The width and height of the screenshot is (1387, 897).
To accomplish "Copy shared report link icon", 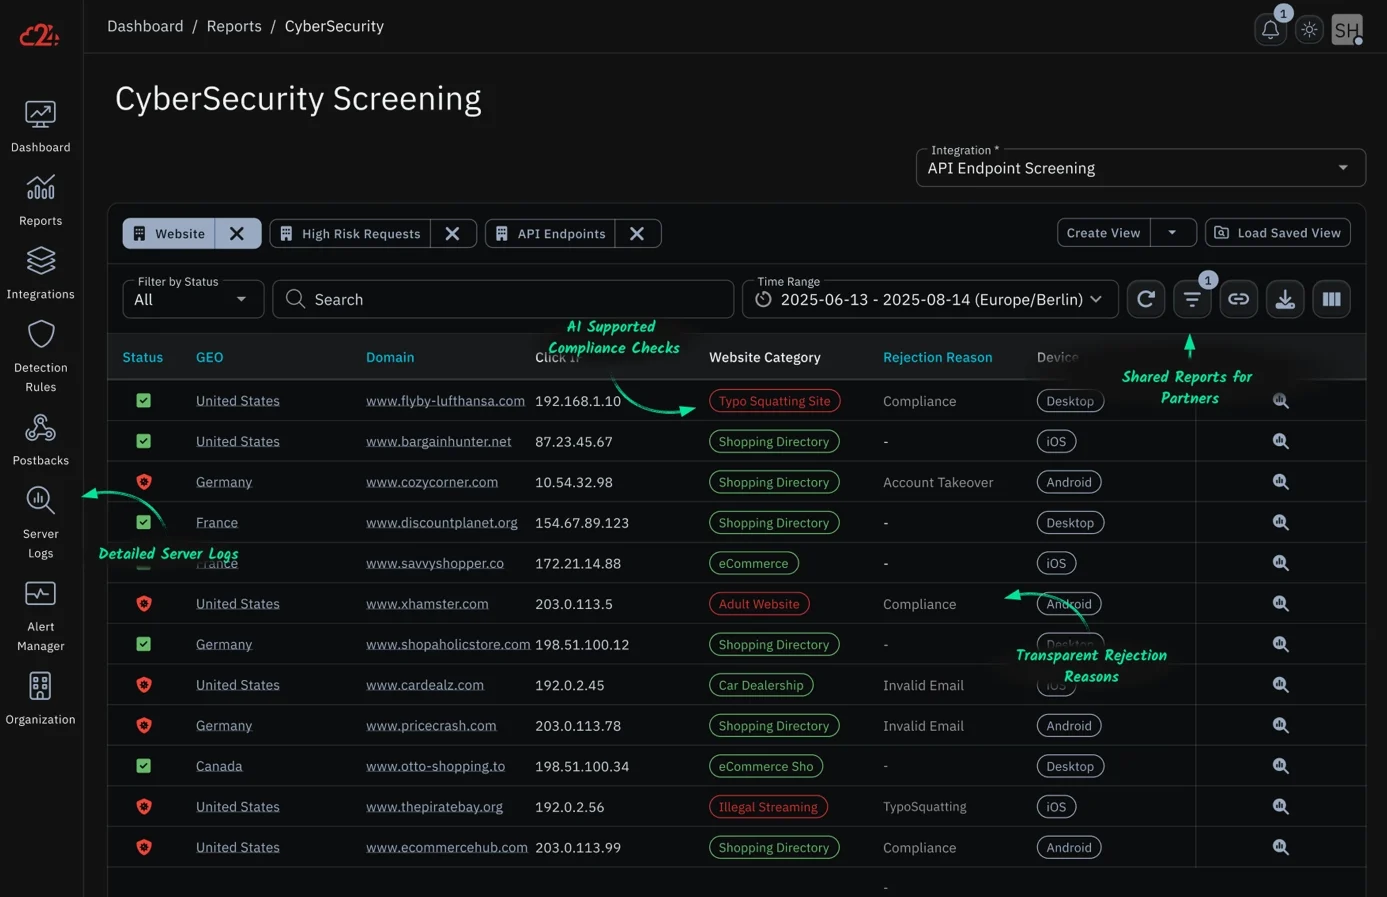I will (x=1238, y=299).
